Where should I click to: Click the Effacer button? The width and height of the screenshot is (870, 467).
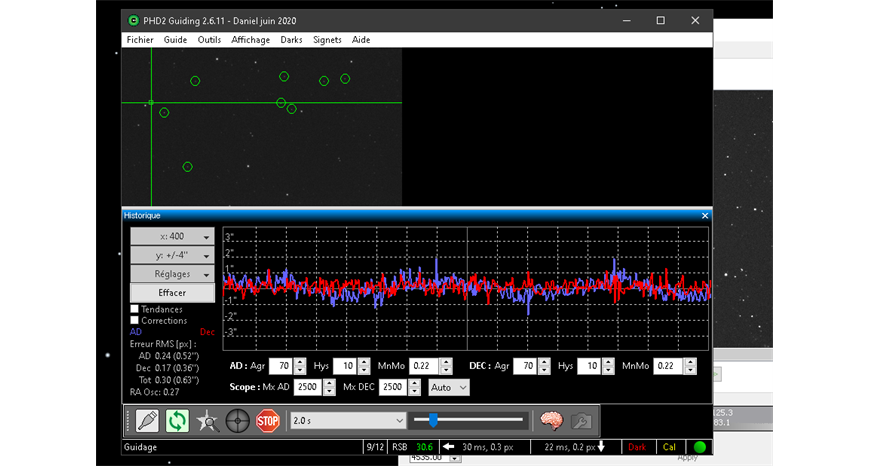[172, 292]
